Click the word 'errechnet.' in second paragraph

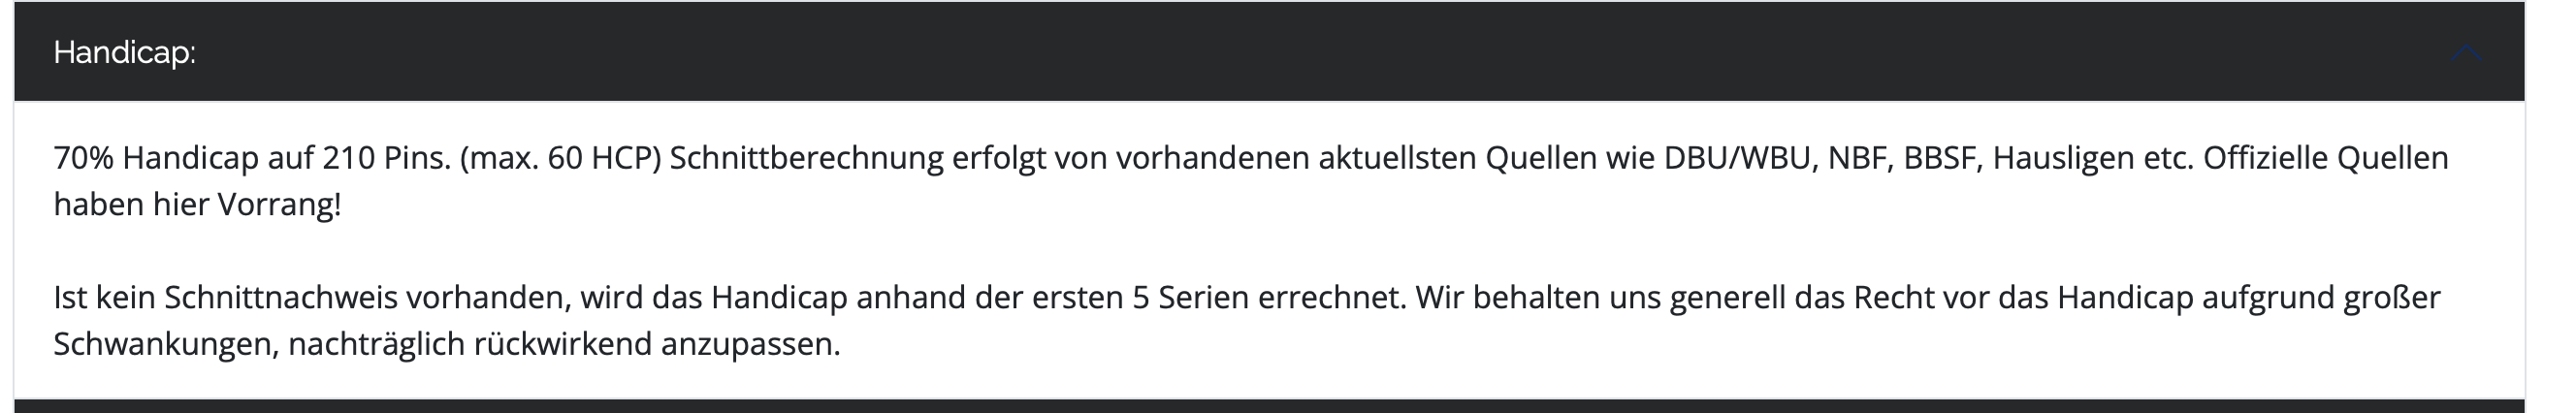(x=1332, y=298)
